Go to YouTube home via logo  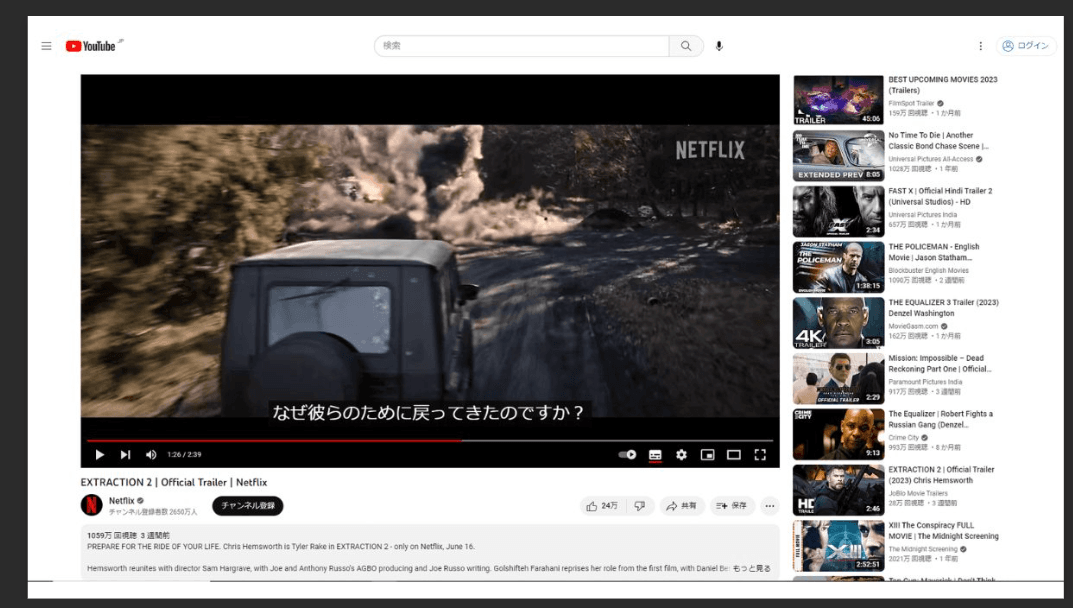(91, 46)
